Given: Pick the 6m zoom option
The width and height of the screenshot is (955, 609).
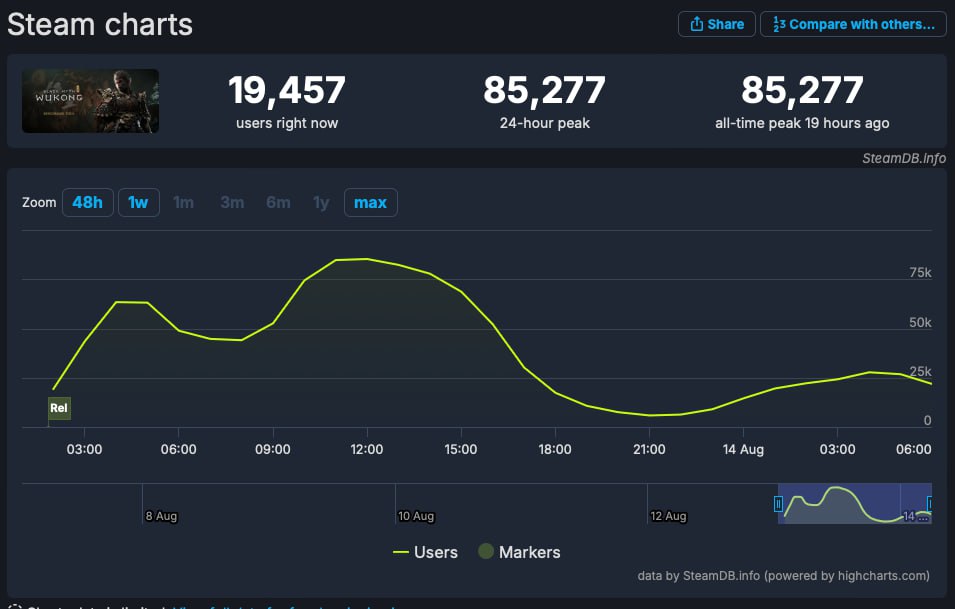Looking at the screenshot, I should [278, 203].
